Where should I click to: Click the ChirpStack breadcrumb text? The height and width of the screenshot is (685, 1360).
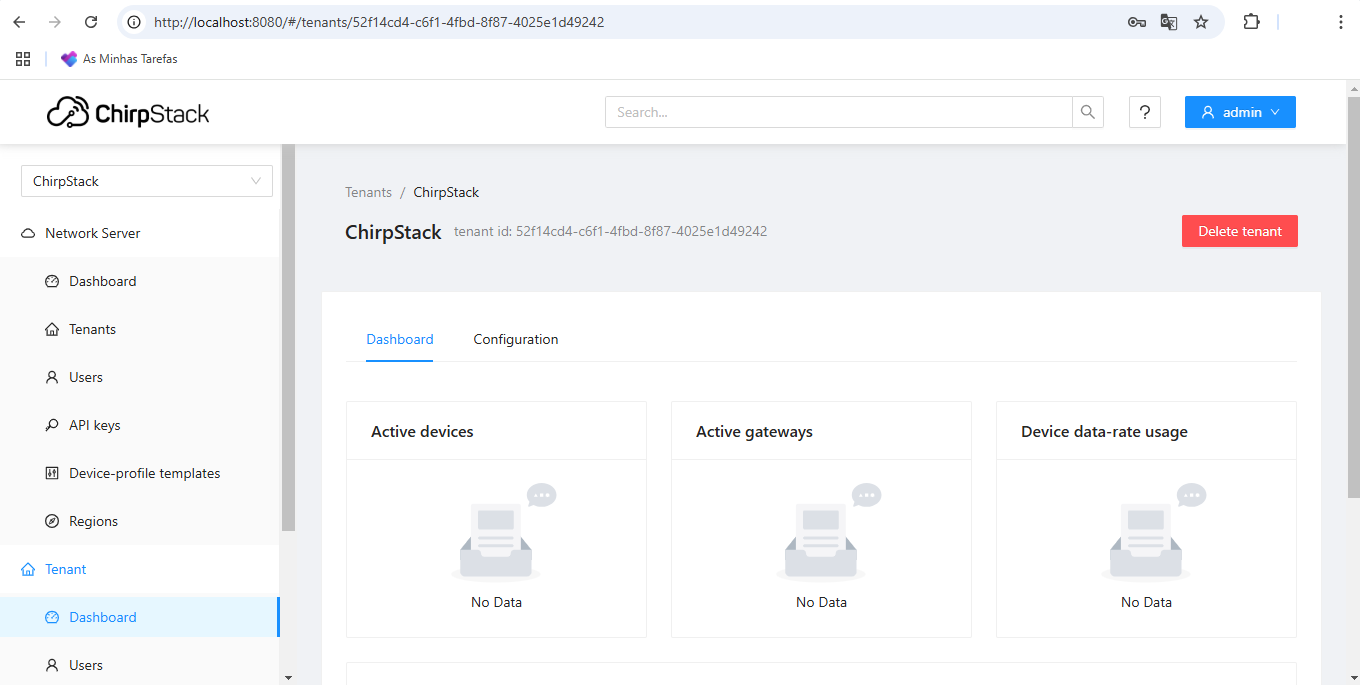click(446, 192)
